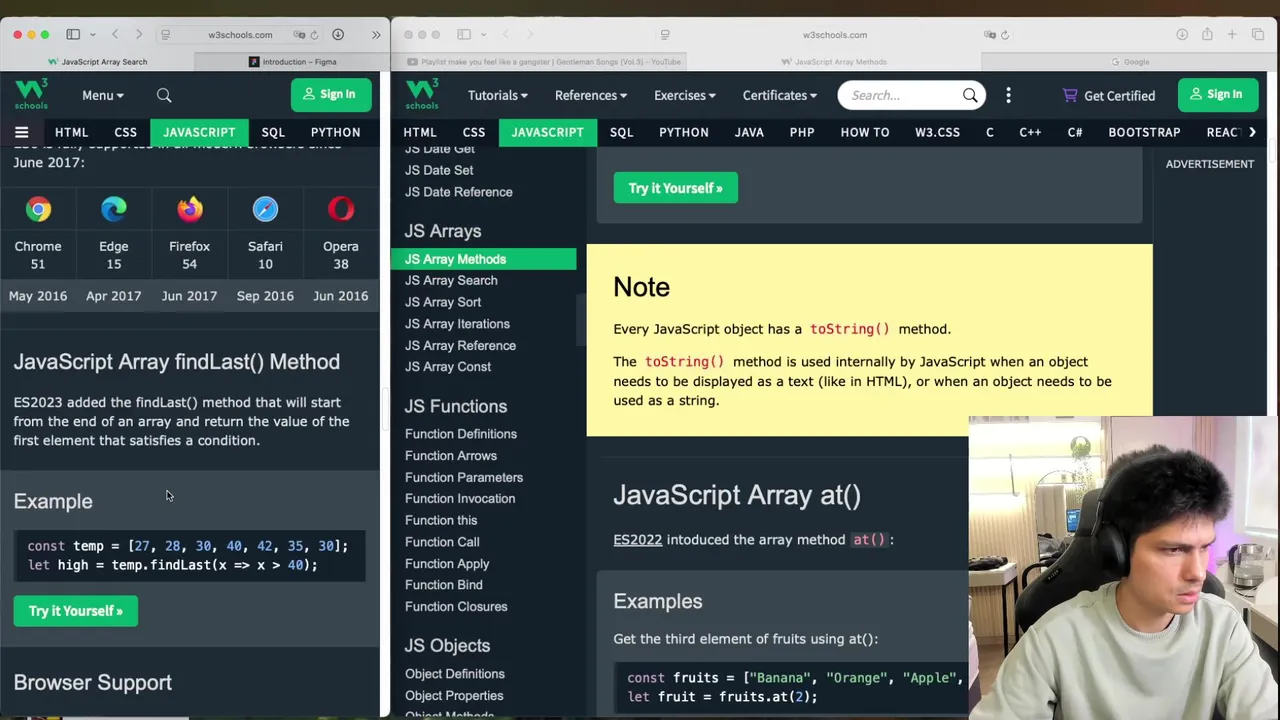1280x720 pixels.
Task: Show downloads in the right Safari window
Action: coord(1182,34)
